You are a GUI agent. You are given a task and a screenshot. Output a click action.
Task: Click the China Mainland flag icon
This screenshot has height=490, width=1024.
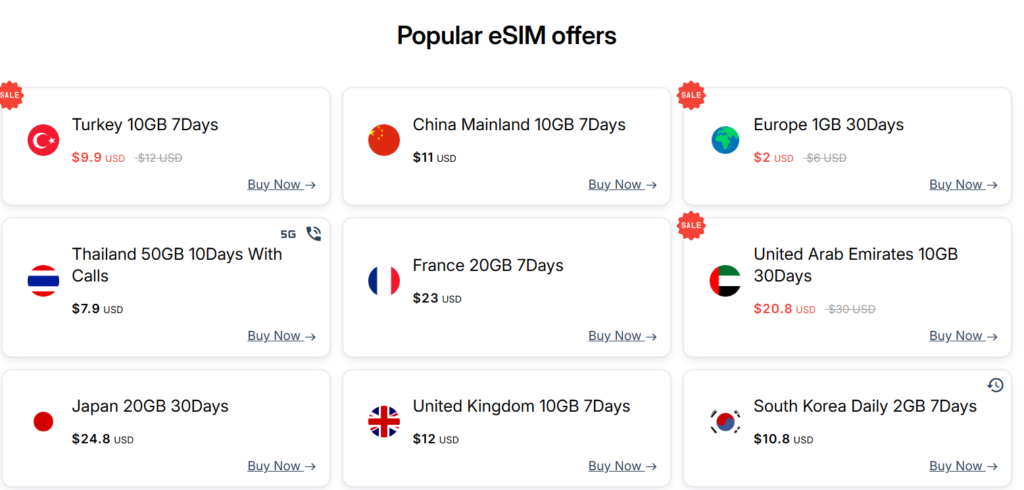click(384, 140)
